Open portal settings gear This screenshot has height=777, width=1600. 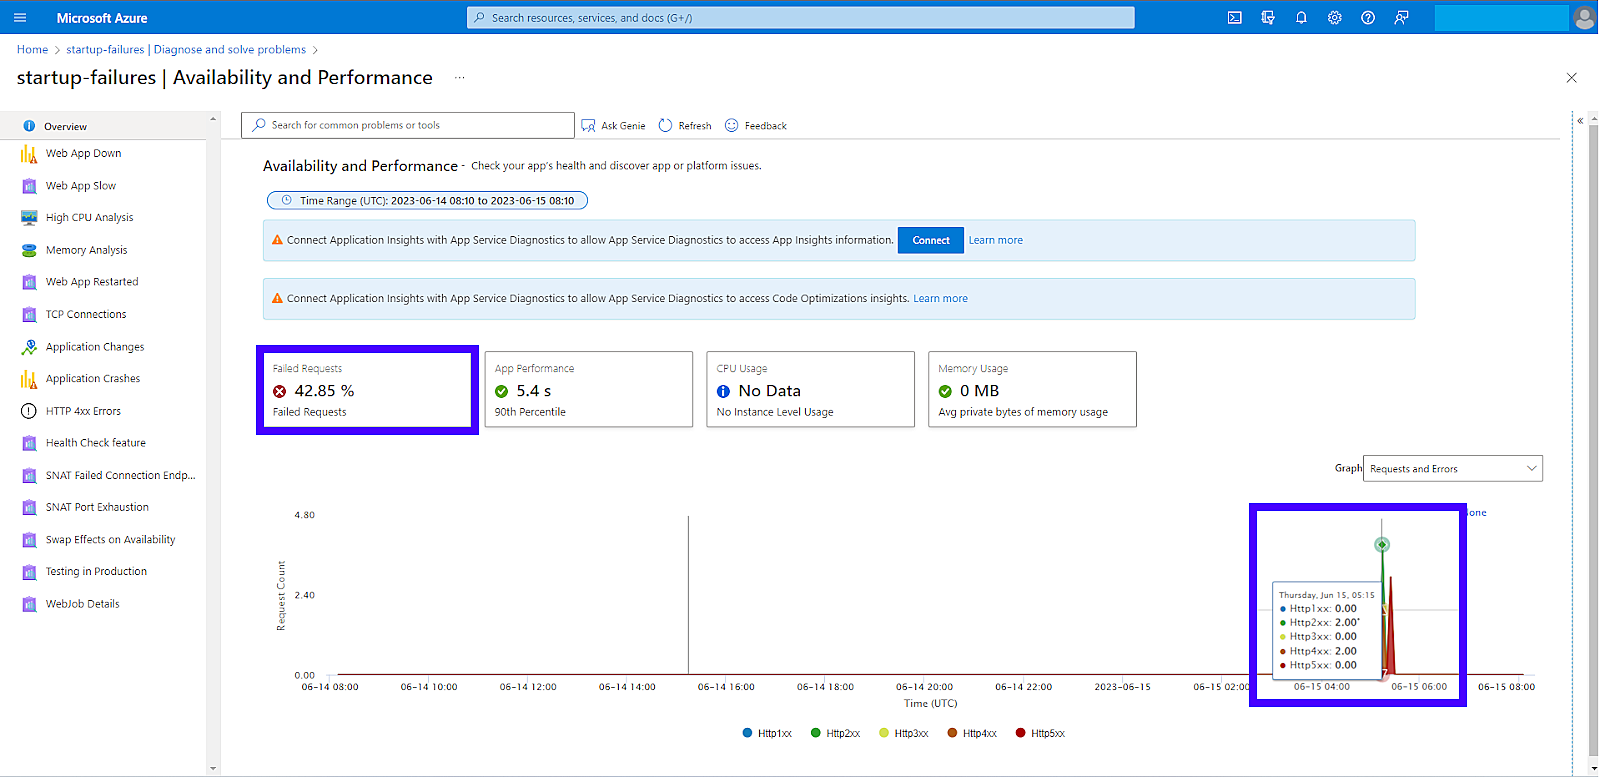pos(1334,18)
